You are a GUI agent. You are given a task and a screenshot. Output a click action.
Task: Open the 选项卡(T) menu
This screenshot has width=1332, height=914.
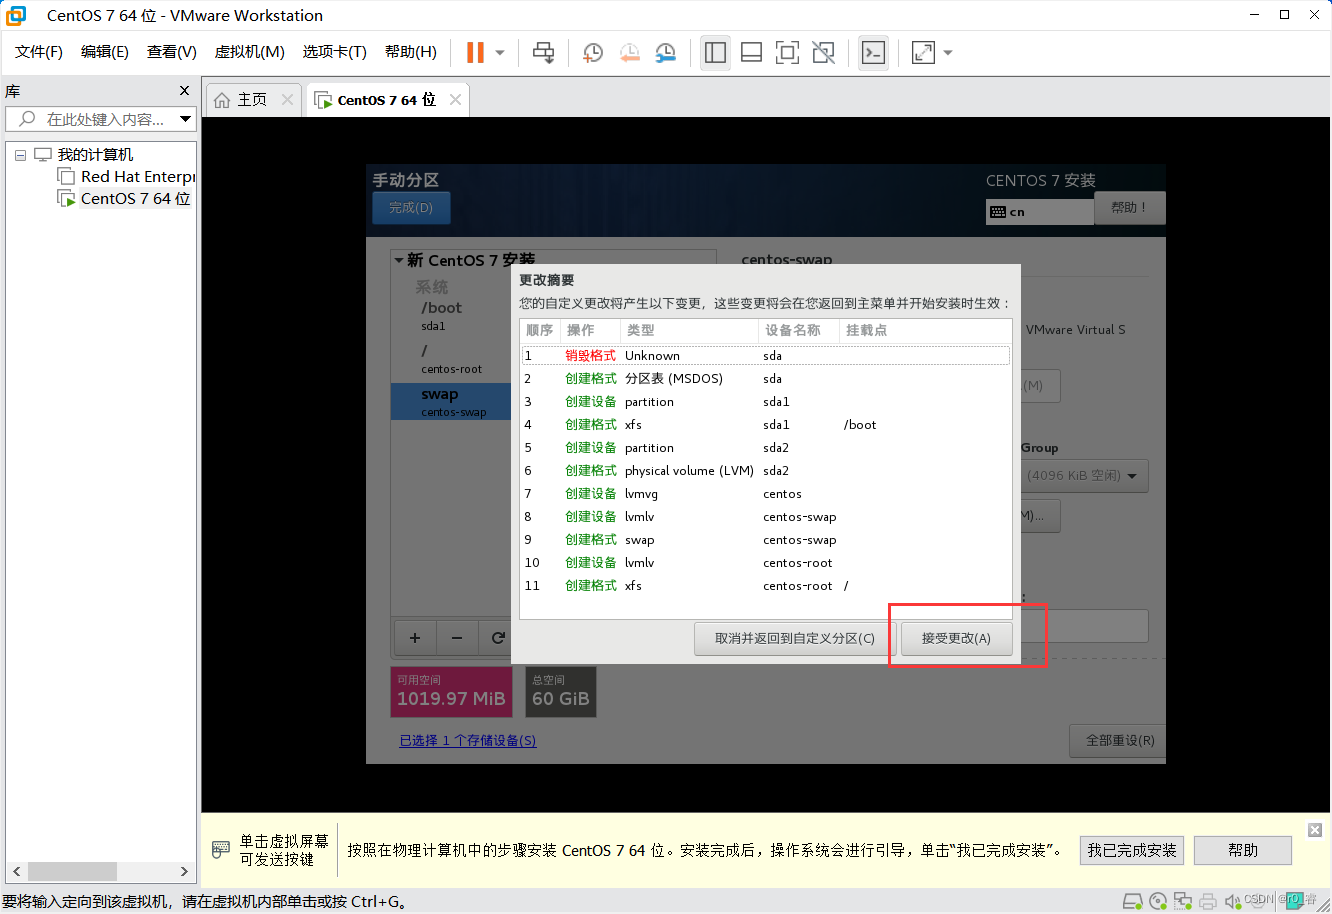(x=335, y=52)
